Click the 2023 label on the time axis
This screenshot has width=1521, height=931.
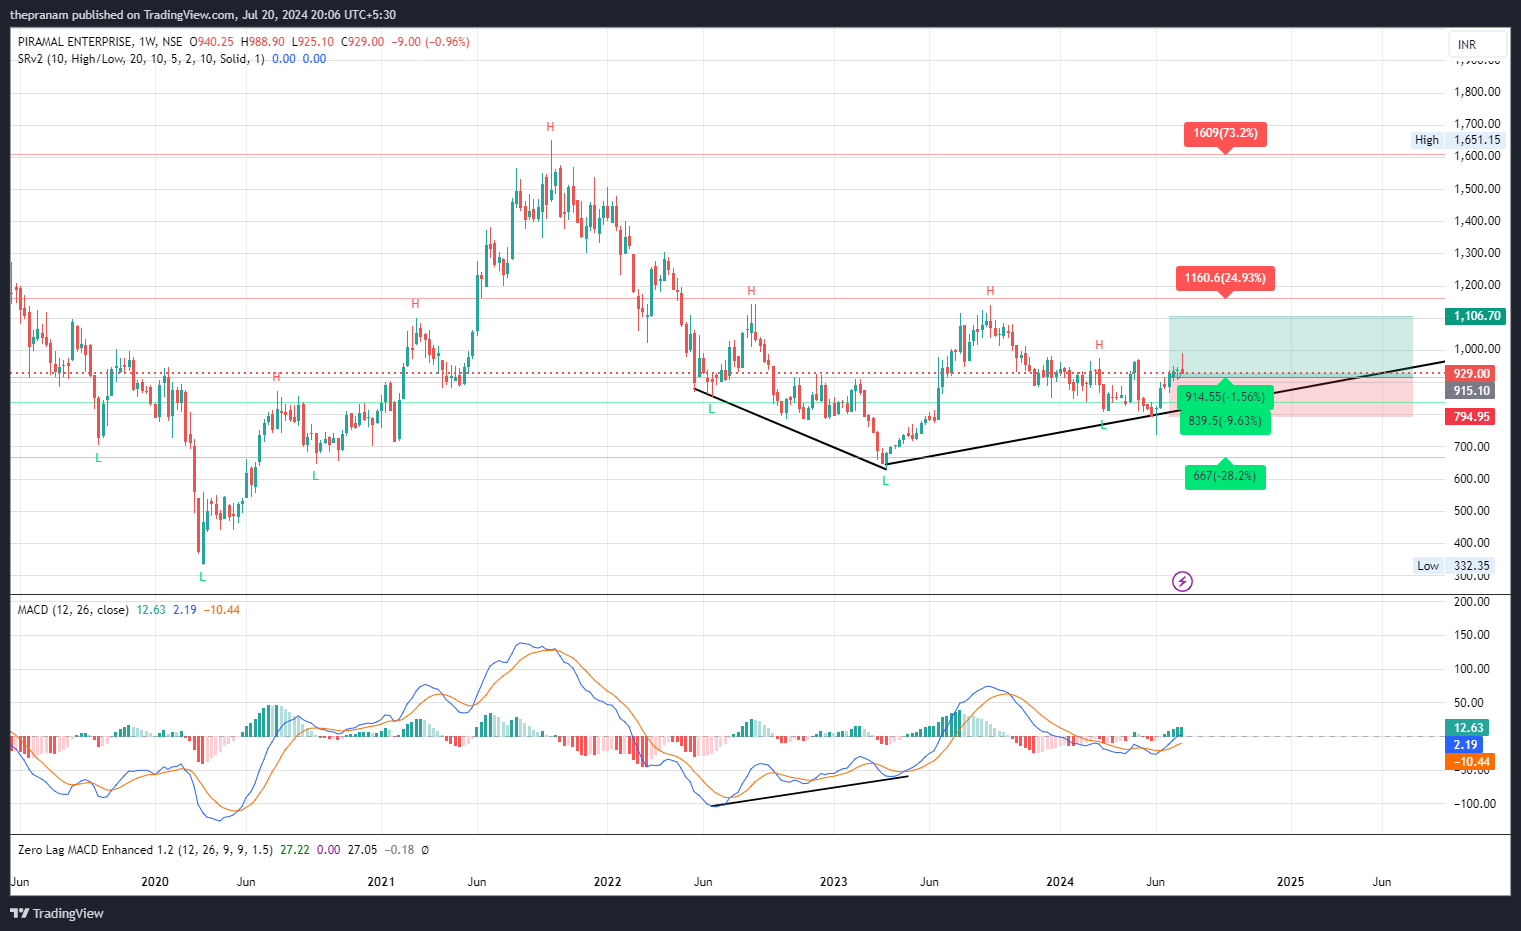click(833, 882)
